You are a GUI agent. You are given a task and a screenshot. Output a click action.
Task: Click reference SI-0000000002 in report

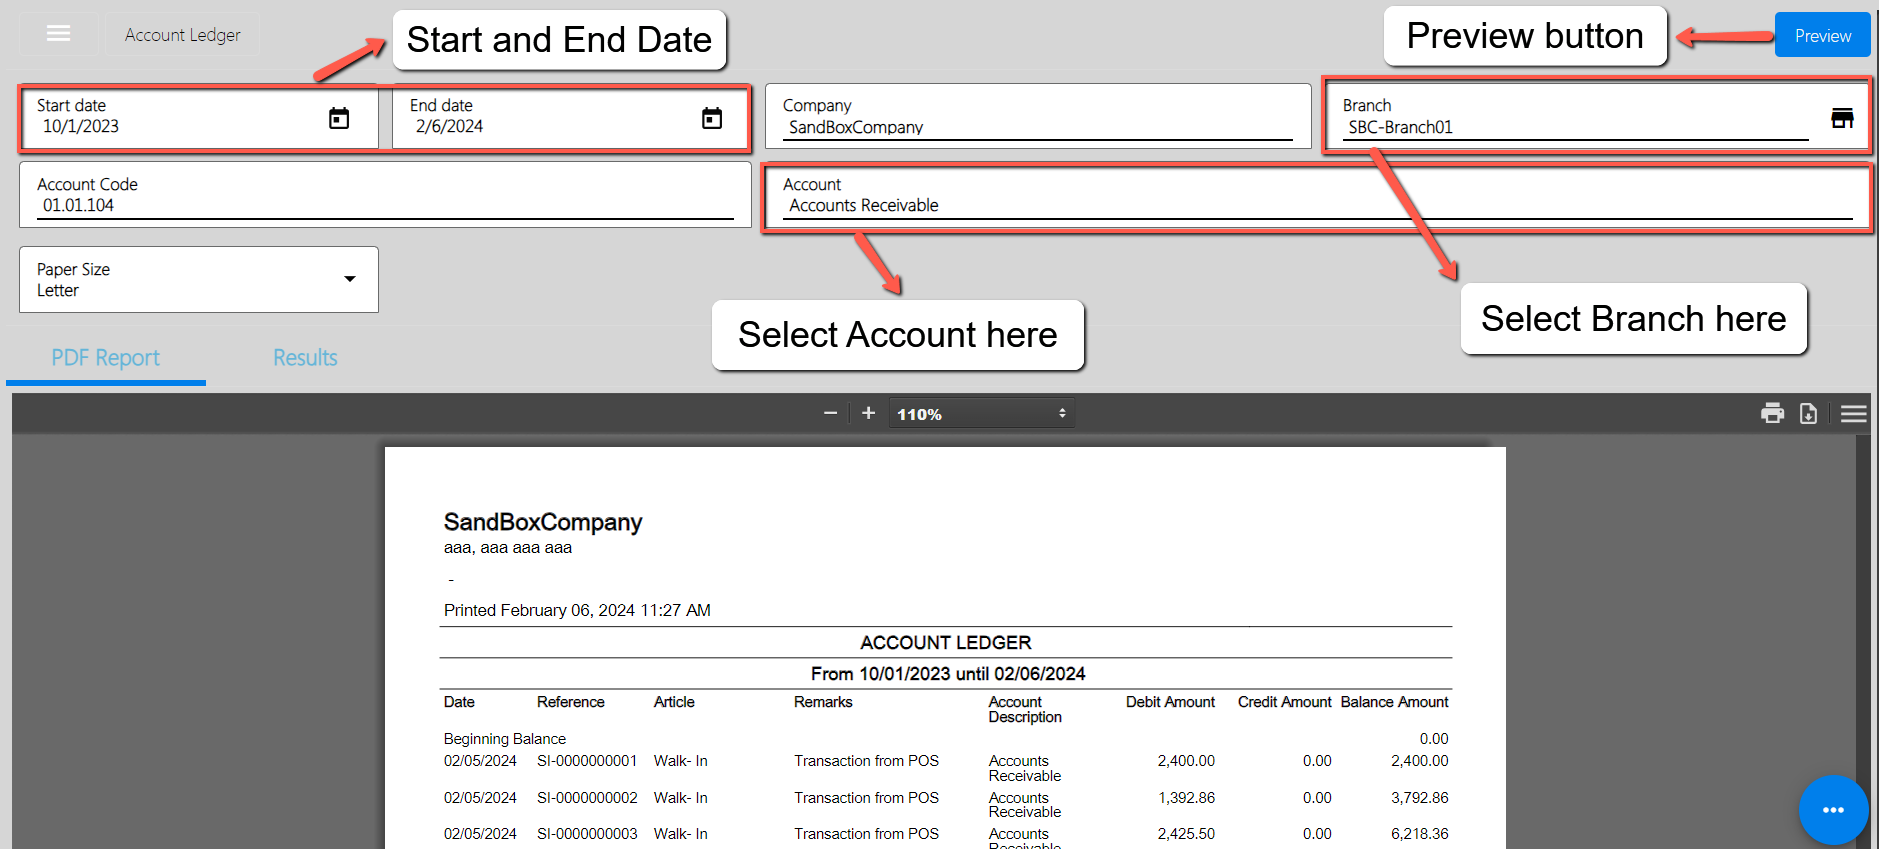[x=587, y=798]
